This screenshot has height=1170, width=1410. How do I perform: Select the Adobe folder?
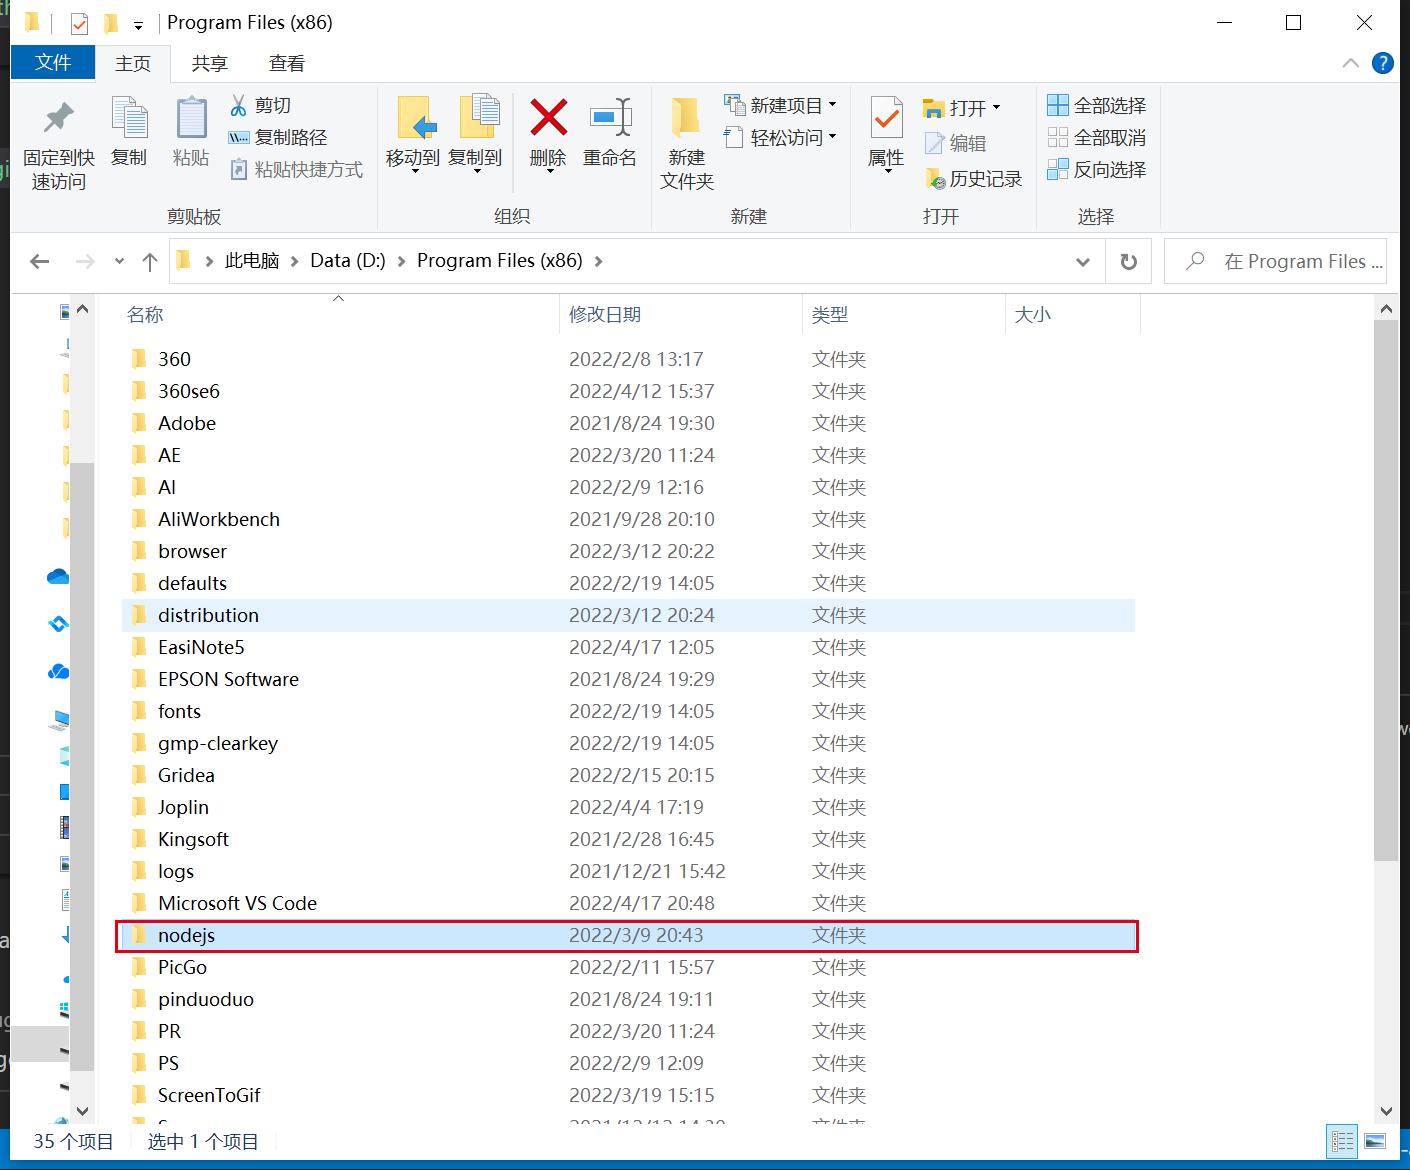click(627, 423)
